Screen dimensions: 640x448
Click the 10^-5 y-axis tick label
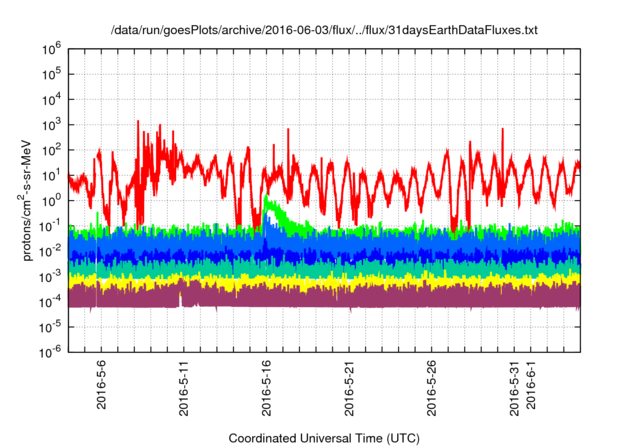[50, 328]
